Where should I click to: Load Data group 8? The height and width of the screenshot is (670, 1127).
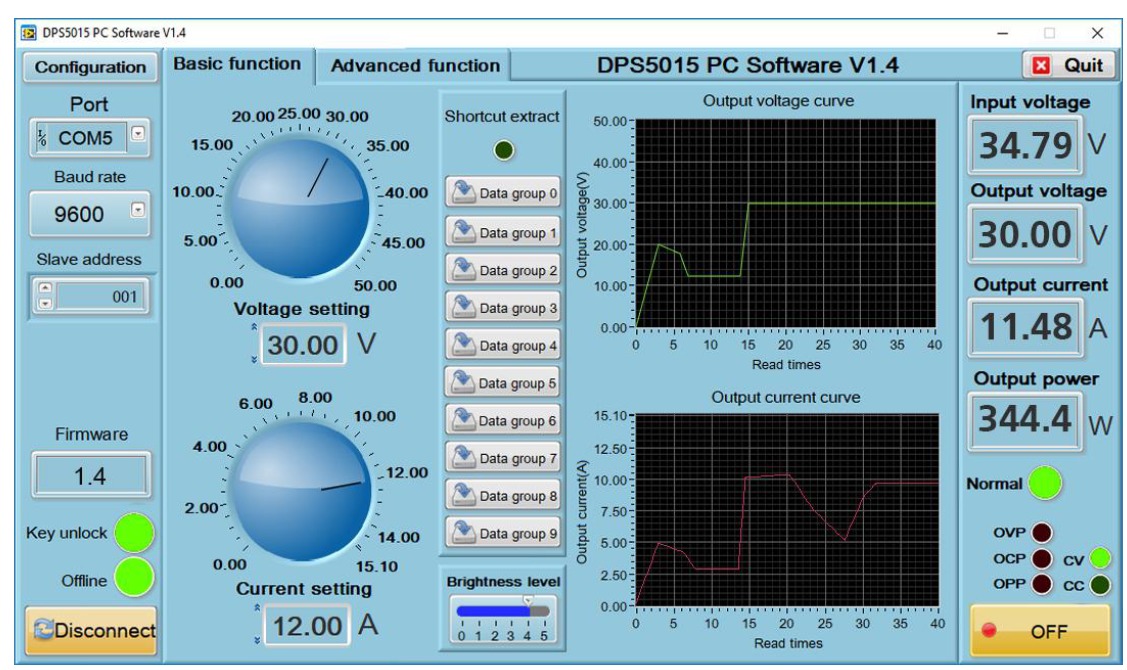[503, 495]
